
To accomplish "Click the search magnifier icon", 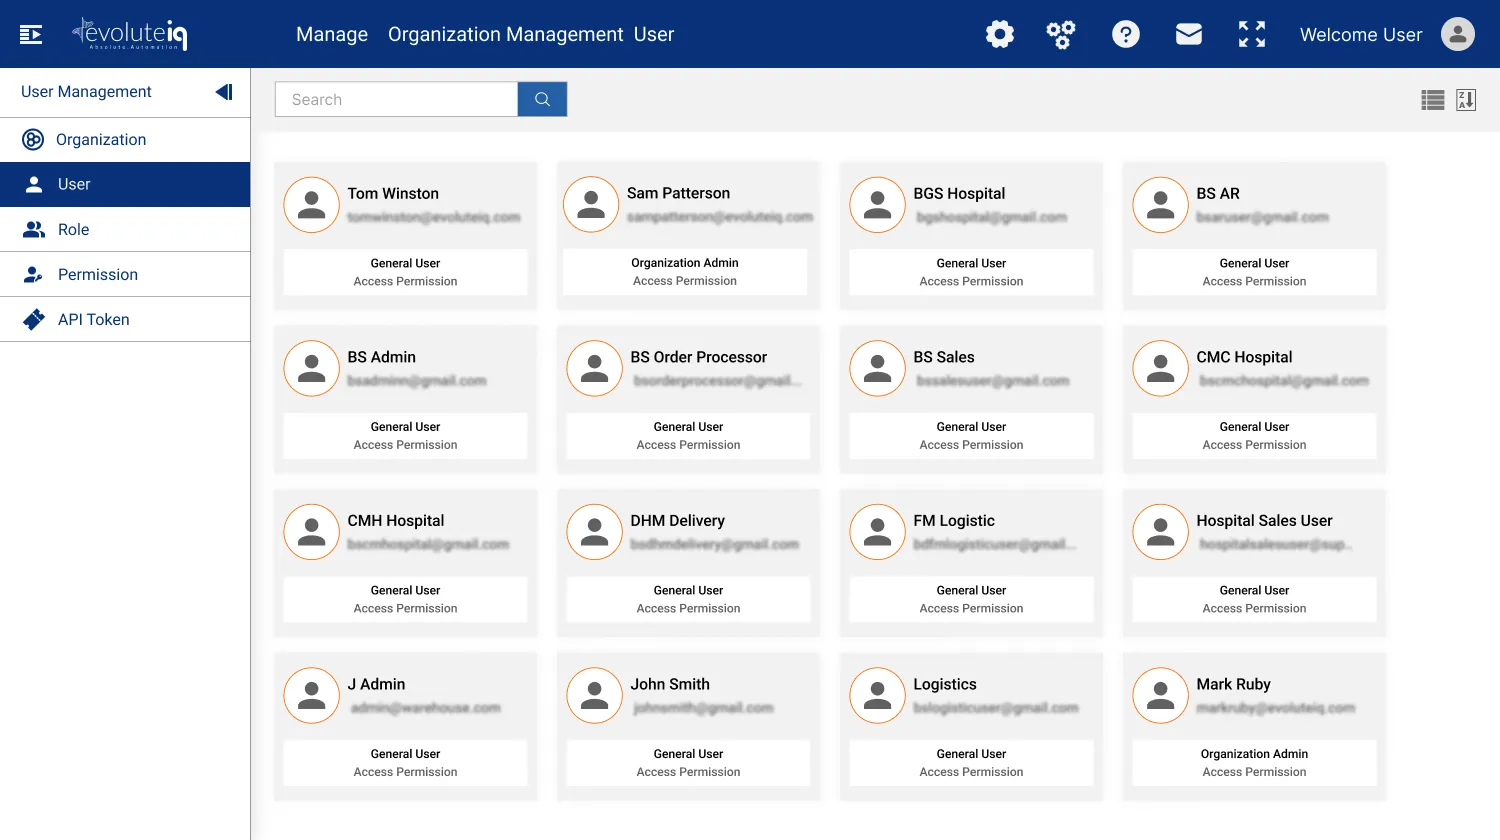I will point(542,99).
